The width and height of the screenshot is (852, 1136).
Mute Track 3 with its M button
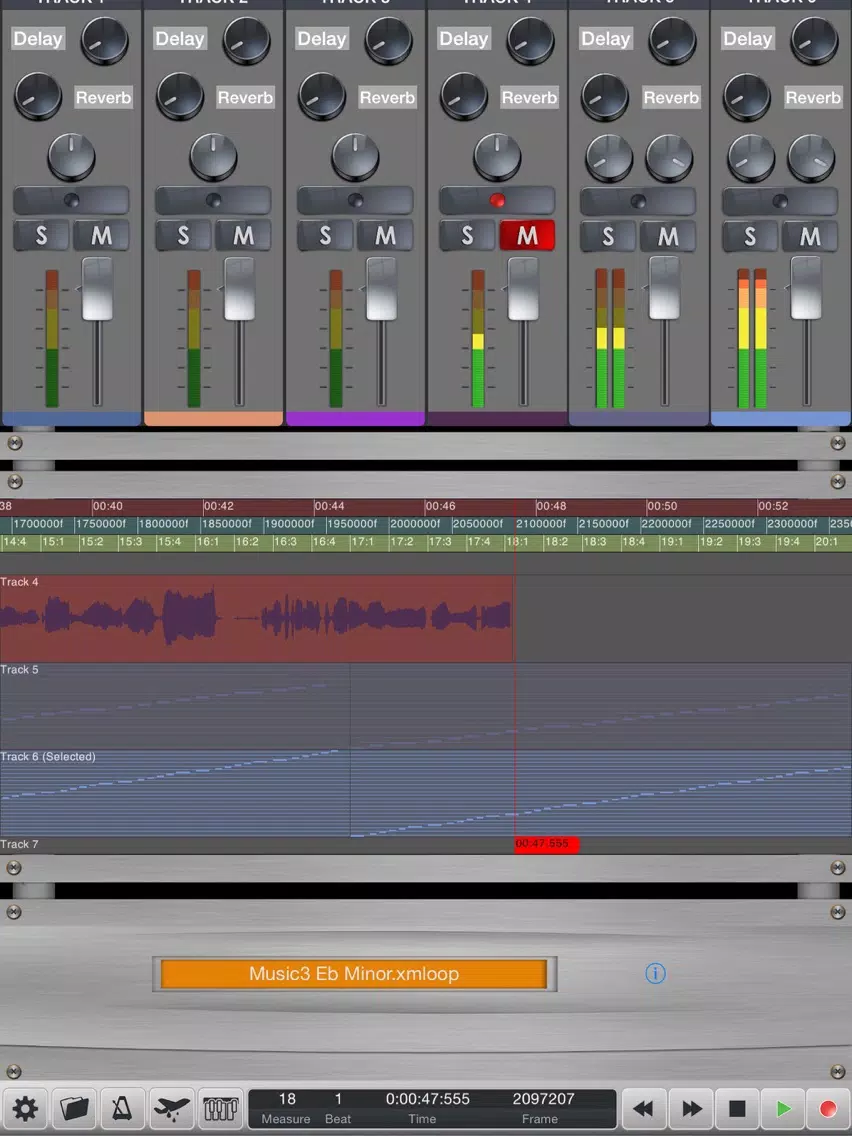pyautogui.click(x=385, y=235)
